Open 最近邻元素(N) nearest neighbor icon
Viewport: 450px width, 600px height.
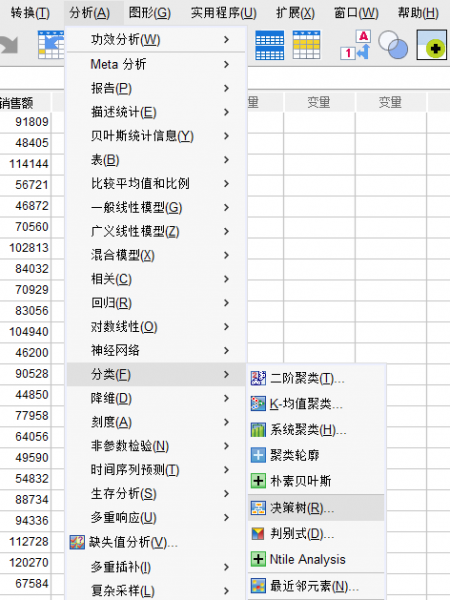258,585
